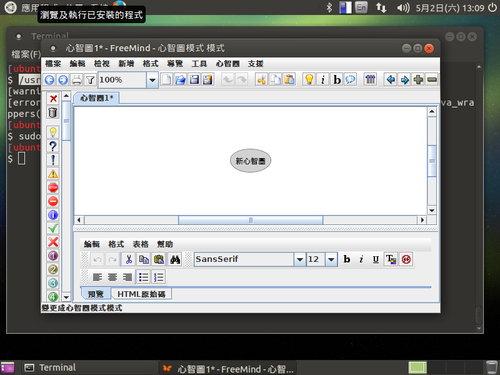This screenshot has width=500, height=375.
Task: Open the 編輯 menu in FreeMind menu bar
Action: coord(77,64)
